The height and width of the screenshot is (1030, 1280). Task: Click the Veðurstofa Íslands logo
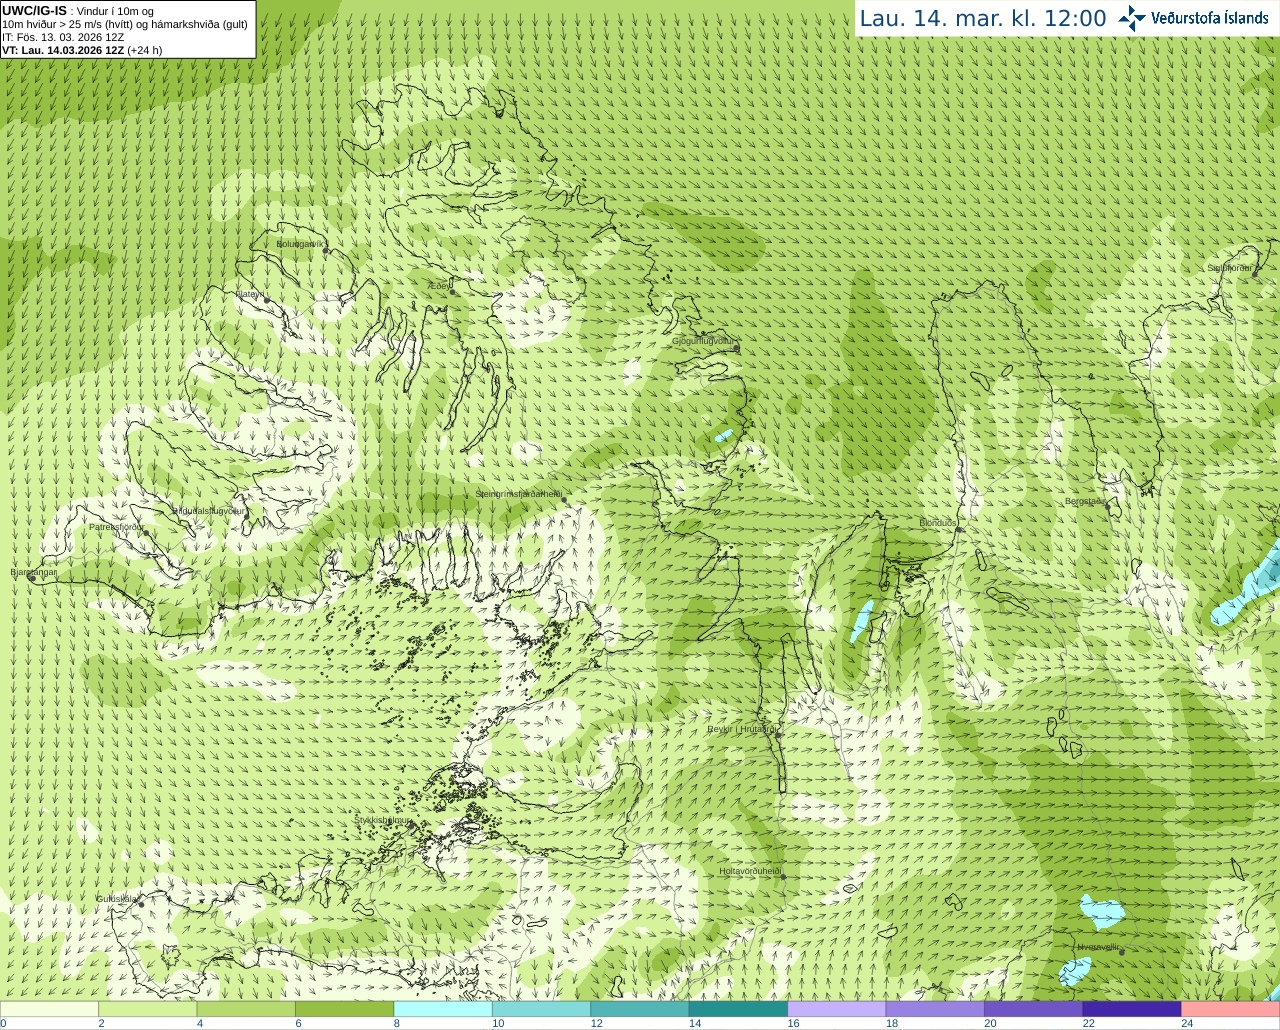click(1193, 18)
